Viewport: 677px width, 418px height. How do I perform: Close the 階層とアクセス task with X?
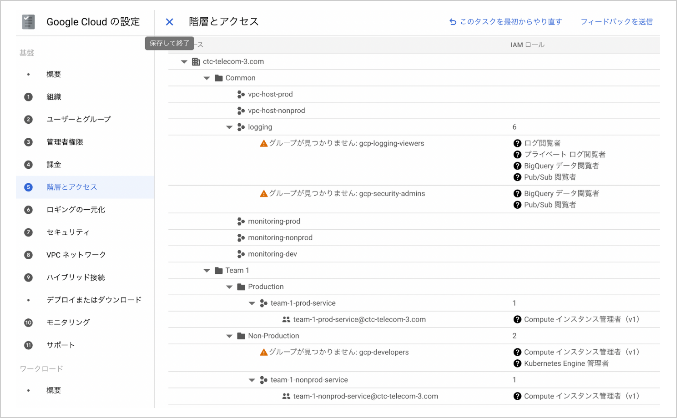(x=169, y=22)
